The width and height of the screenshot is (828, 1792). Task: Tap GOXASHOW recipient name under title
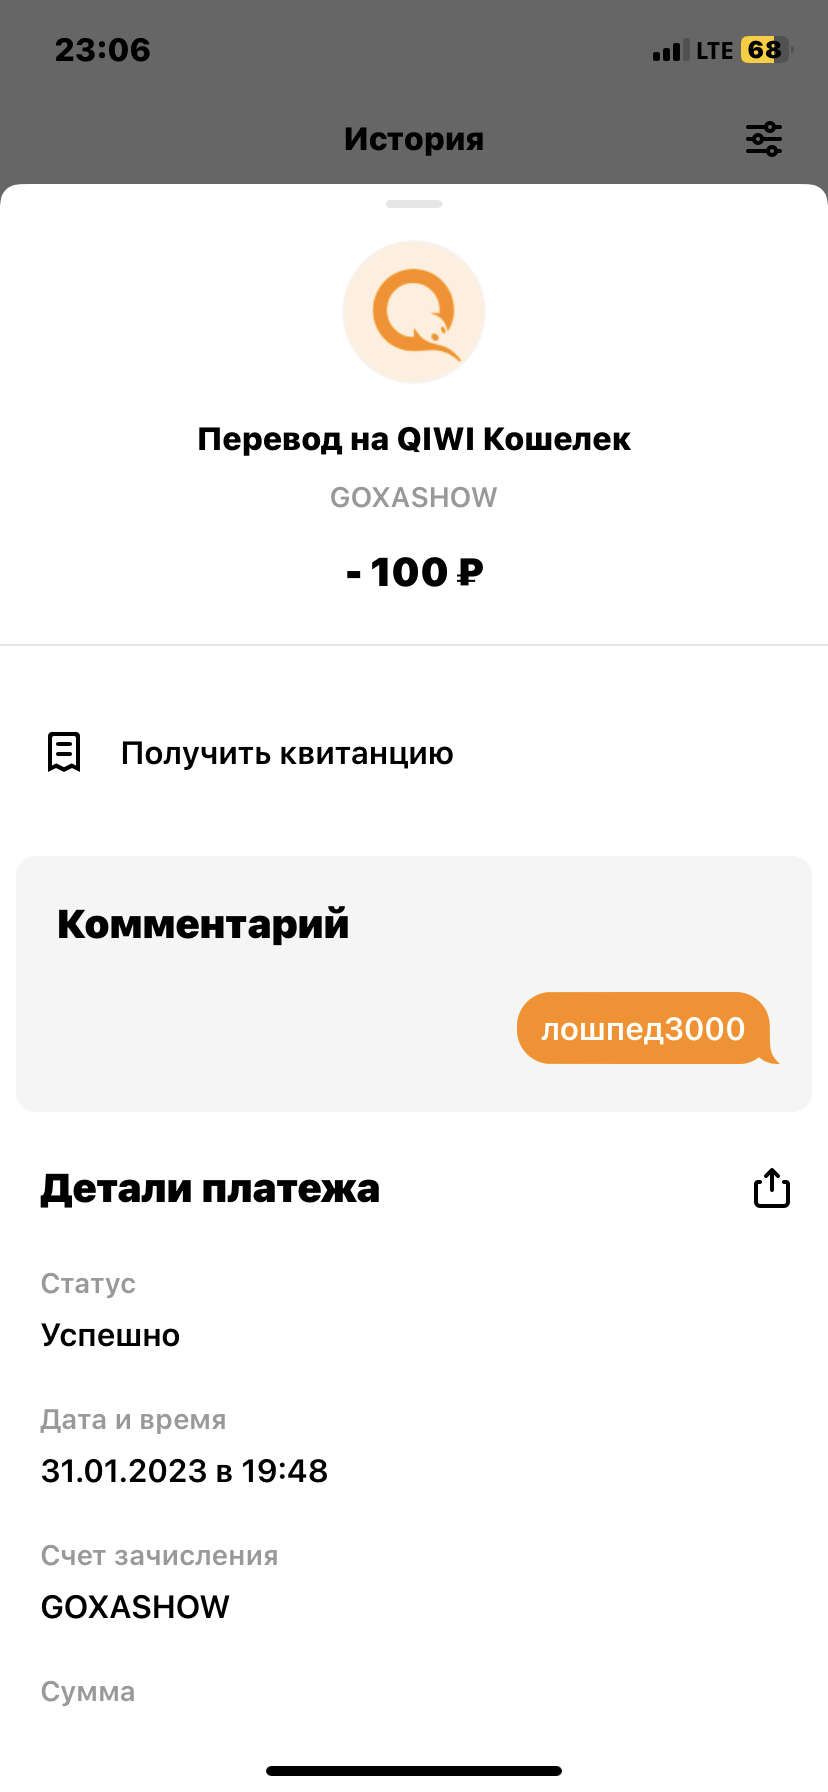[x=414, y=497]
